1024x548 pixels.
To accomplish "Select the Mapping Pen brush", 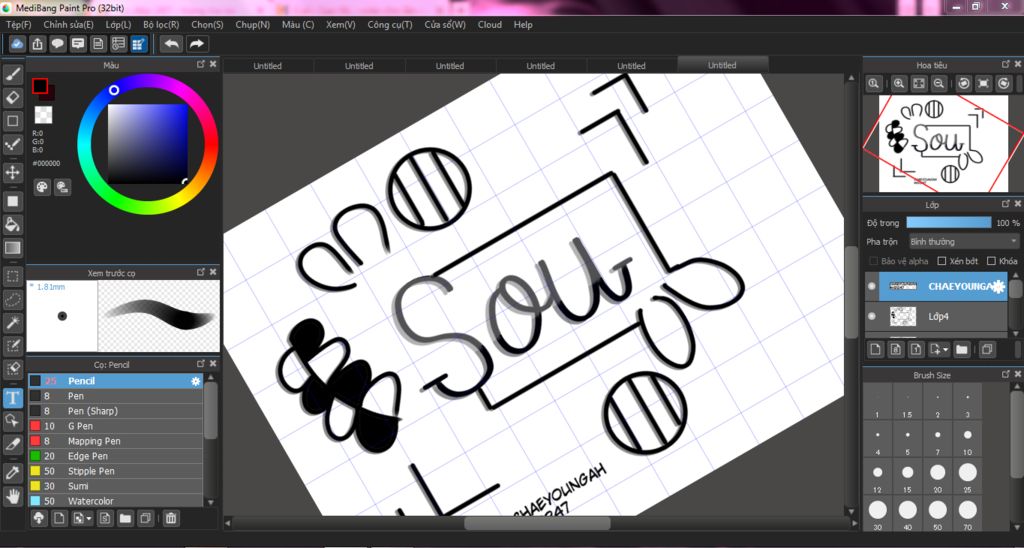I will (x=116, y=441).
